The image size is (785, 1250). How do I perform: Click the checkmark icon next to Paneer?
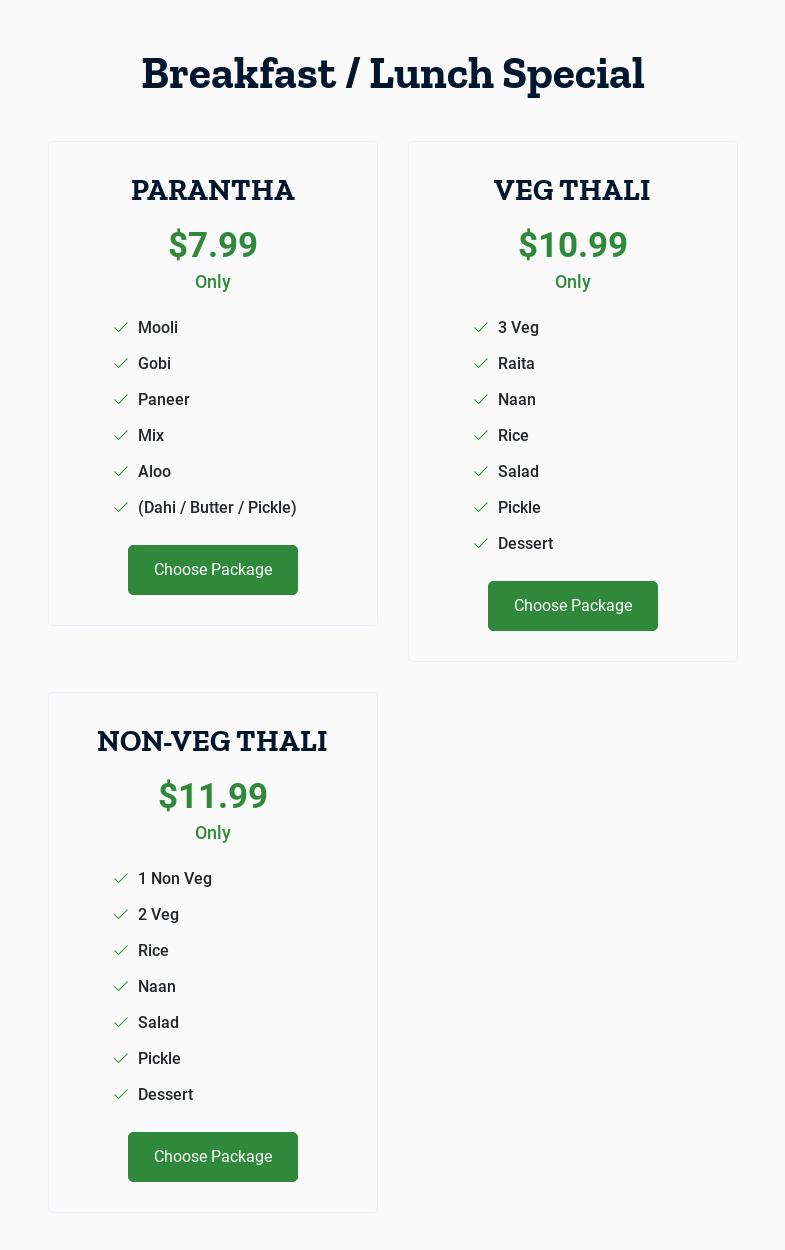[x=121, y=400]
